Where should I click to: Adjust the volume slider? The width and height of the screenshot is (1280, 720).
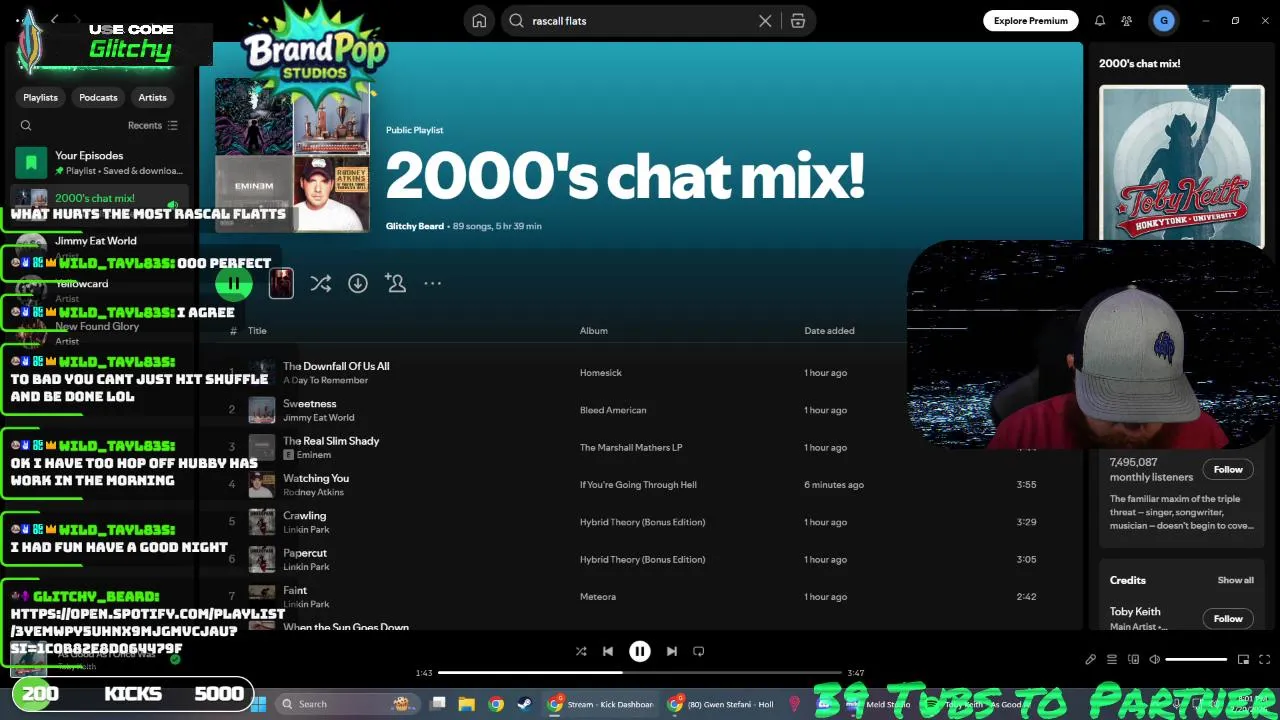click(1196, 660)
